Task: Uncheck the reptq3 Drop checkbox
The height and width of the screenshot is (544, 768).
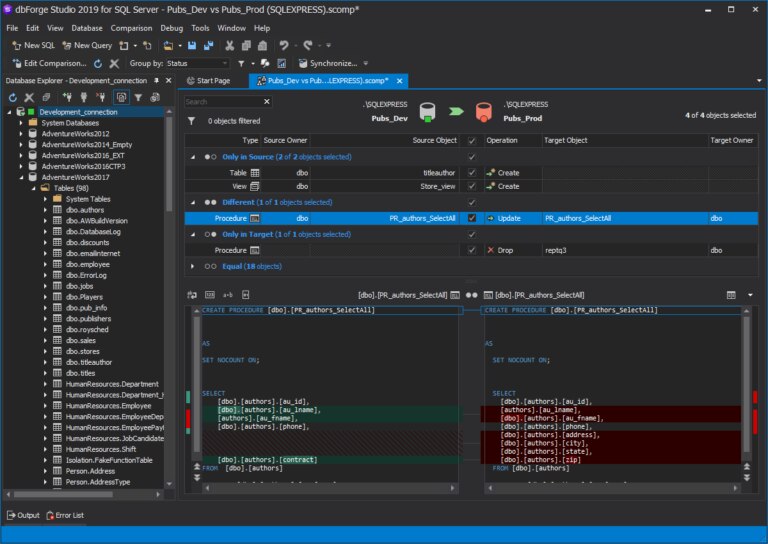Action: point(472,250)
